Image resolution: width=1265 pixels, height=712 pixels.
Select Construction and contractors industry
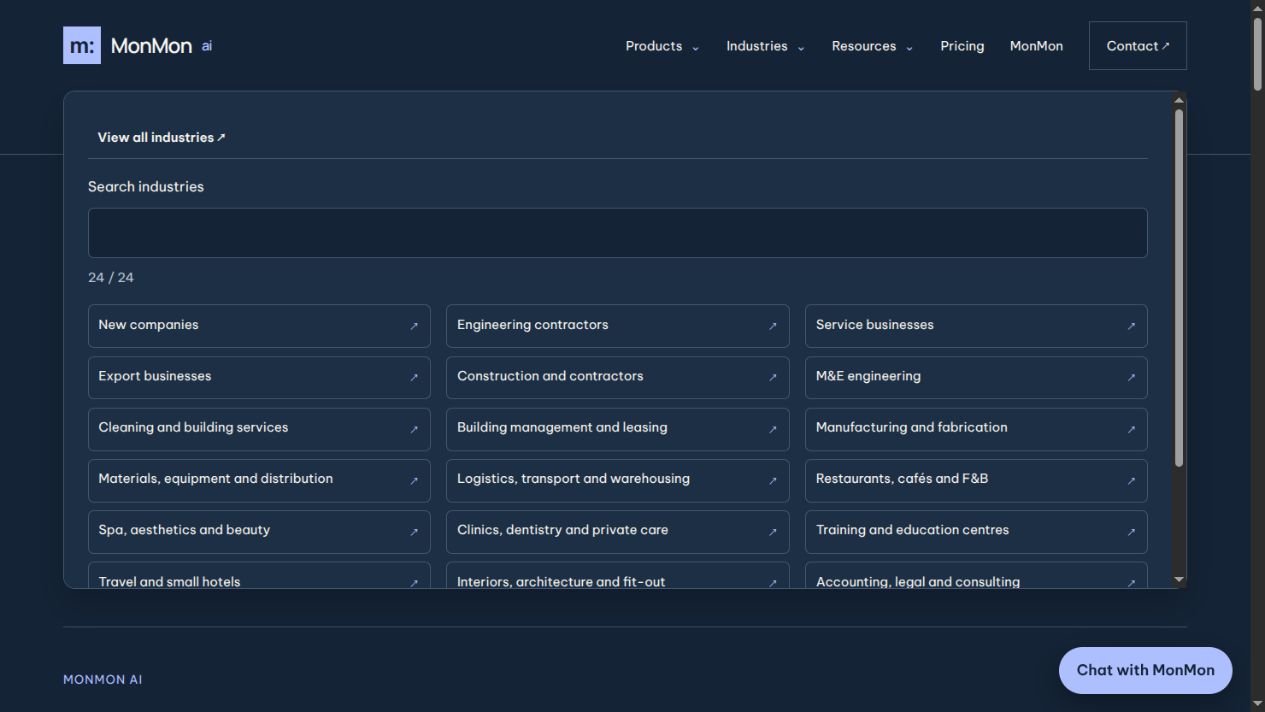click(617, 377)
